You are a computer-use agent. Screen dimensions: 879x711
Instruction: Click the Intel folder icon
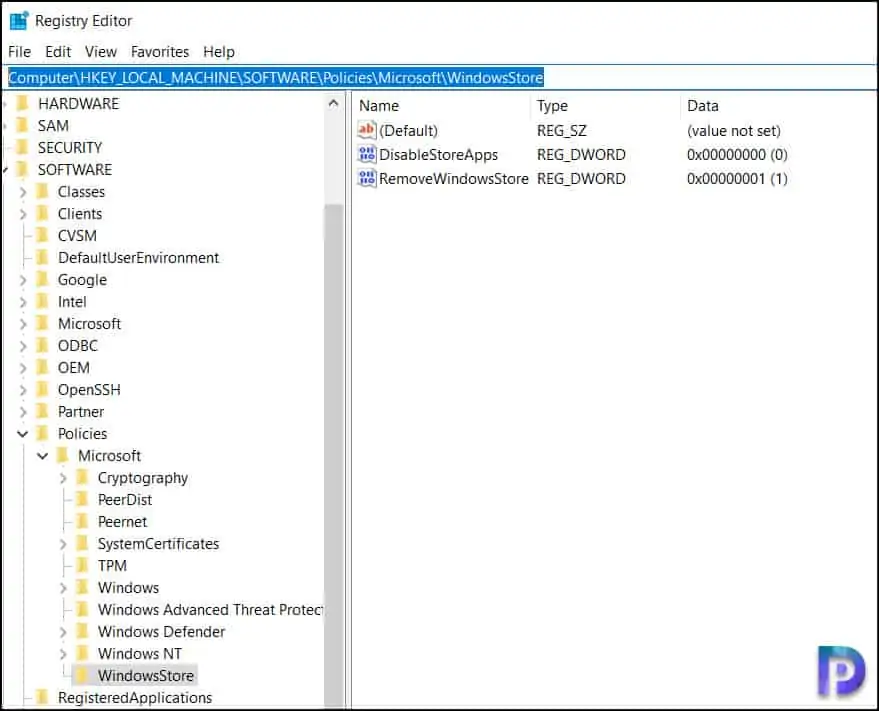point(43,301)
